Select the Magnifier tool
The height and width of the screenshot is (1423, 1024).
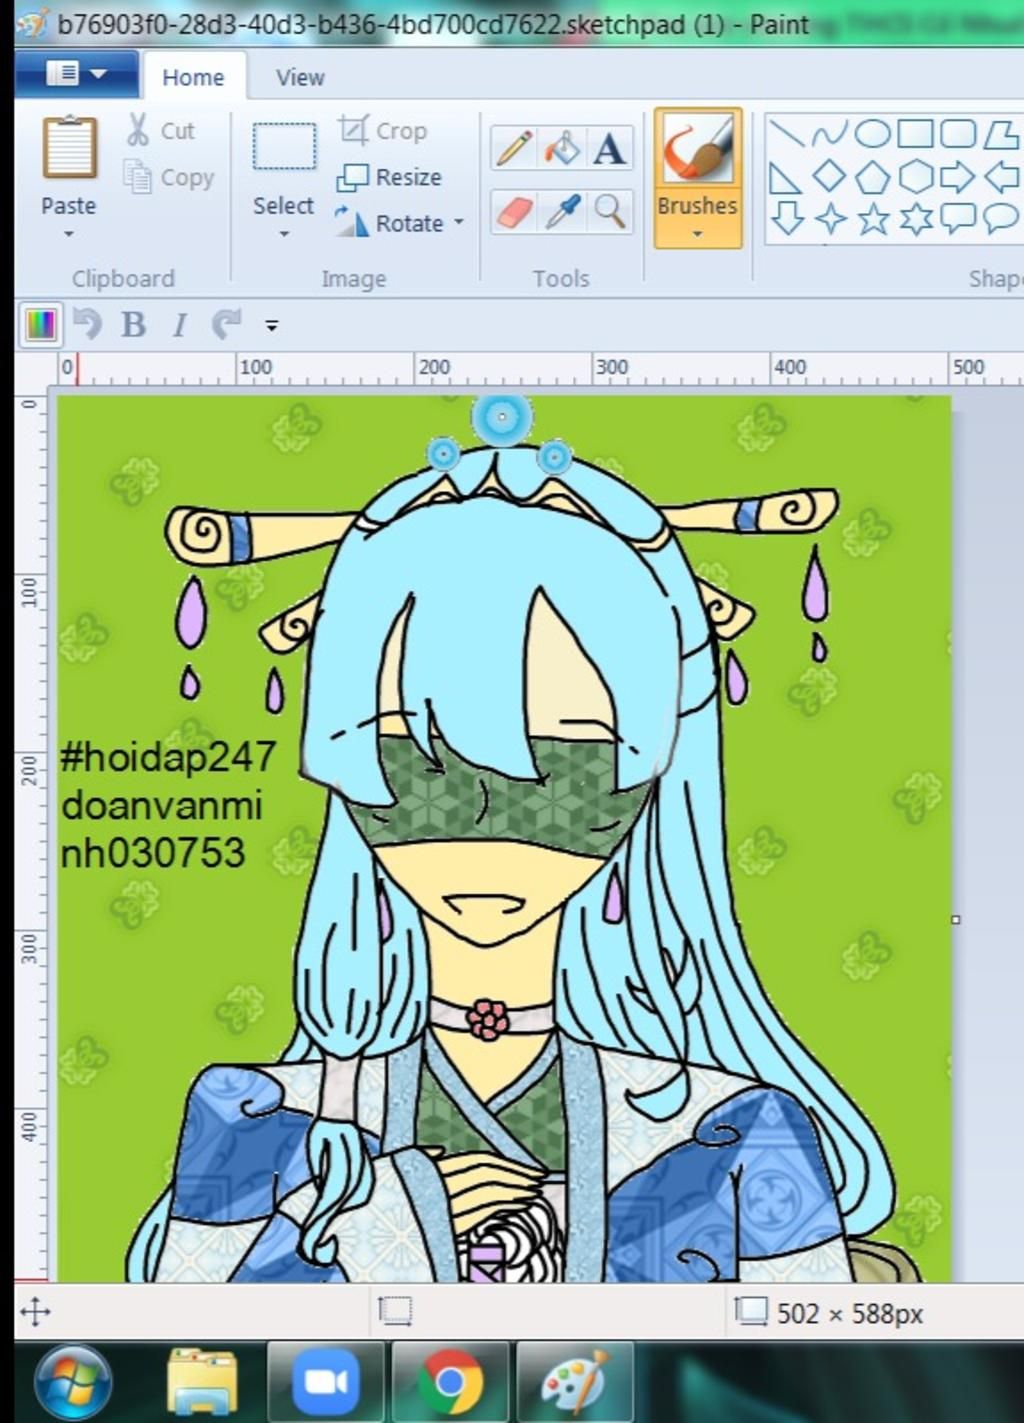point(609,211)
